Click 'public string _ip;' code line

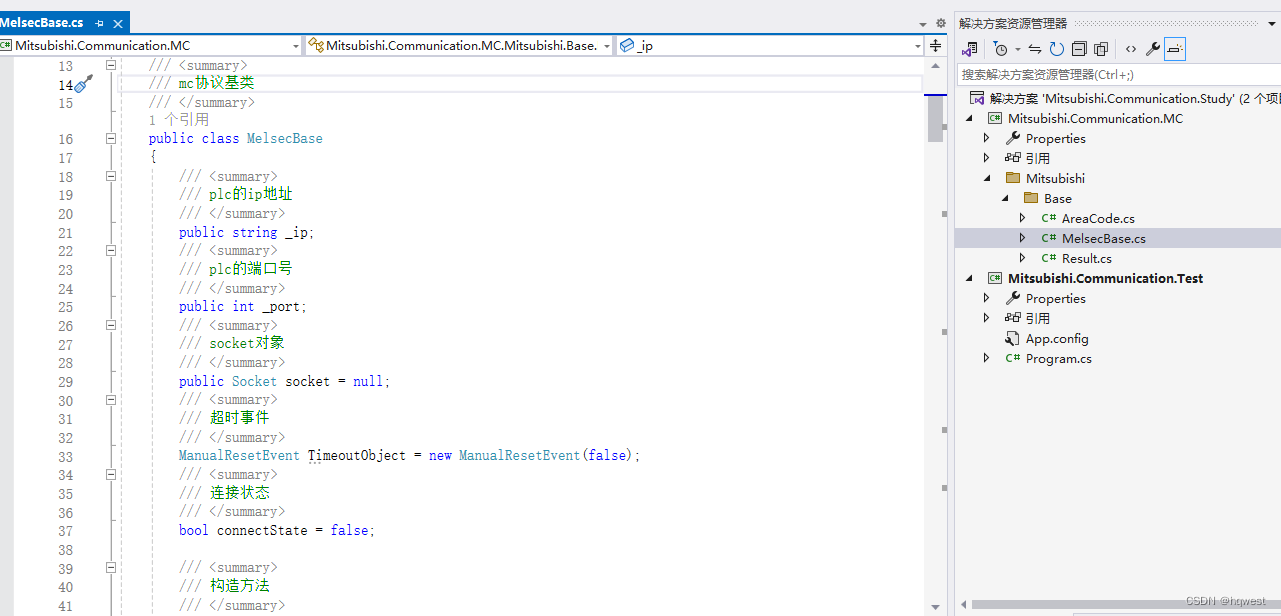point(246,232)
